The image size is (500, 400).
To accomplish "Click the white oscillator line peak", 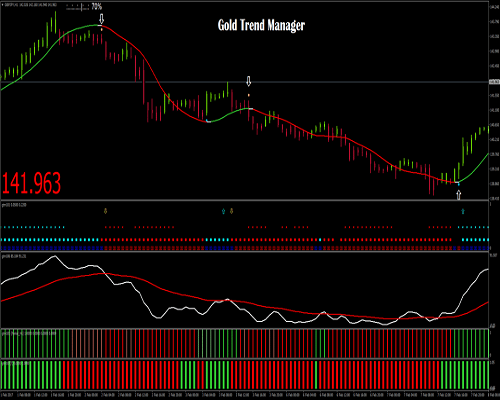I will [x=55, y=256].
